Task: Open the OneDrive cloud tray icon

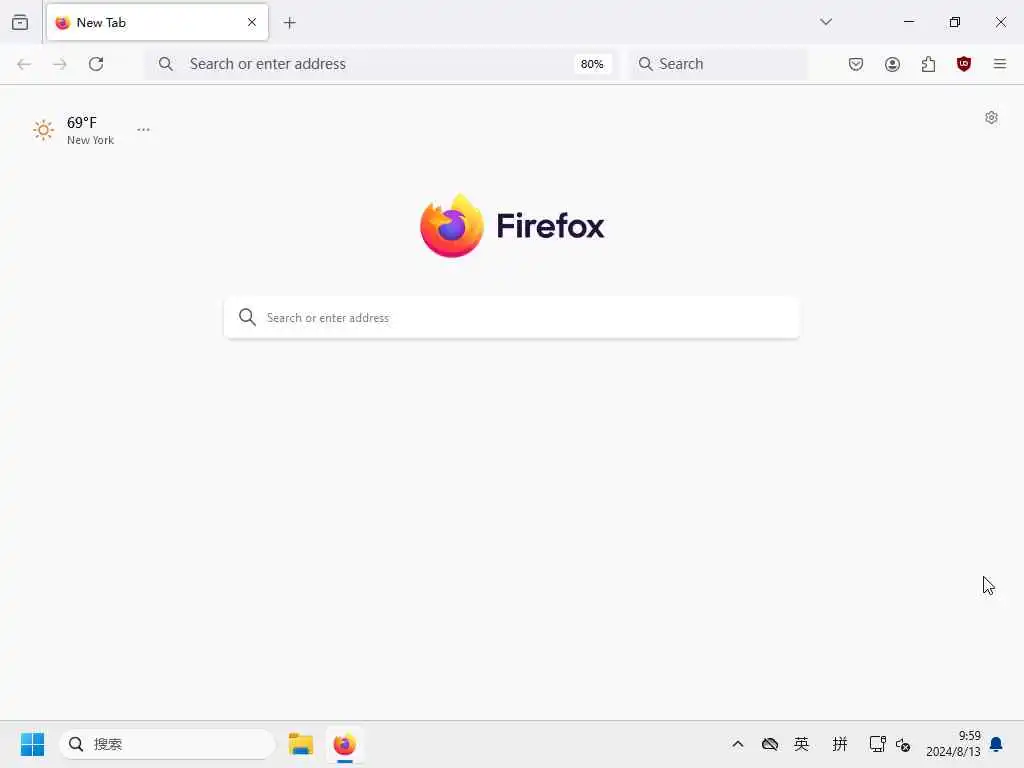Action: click(770, 744)
